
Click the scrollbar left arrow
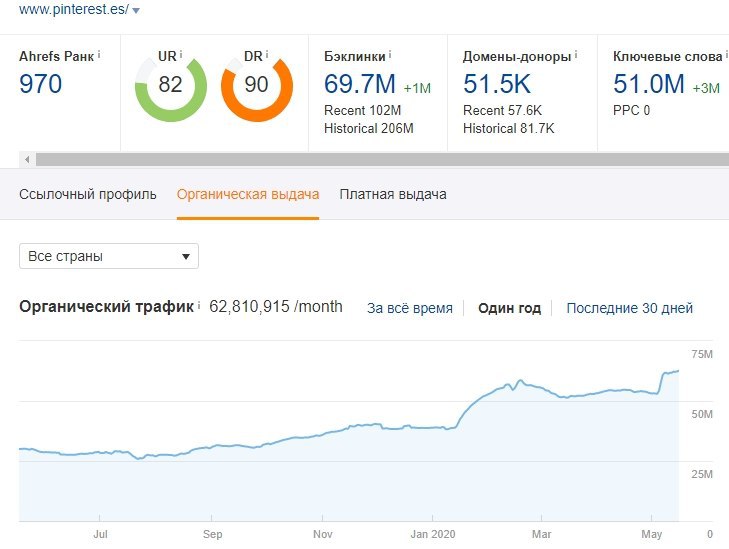[x=27, y=159]
